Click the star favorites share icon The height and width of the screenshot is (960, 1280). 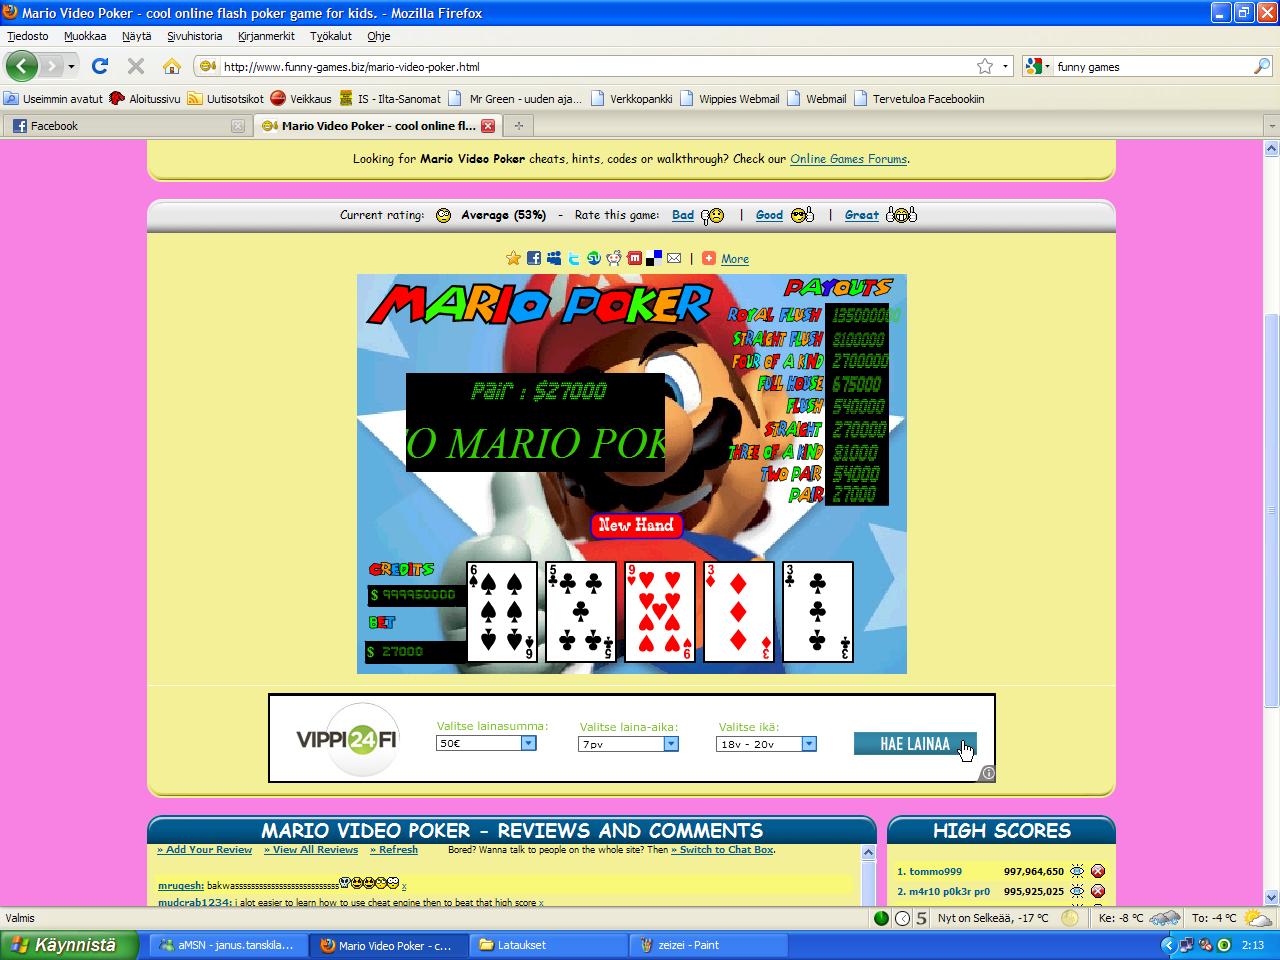pos(513,258)
